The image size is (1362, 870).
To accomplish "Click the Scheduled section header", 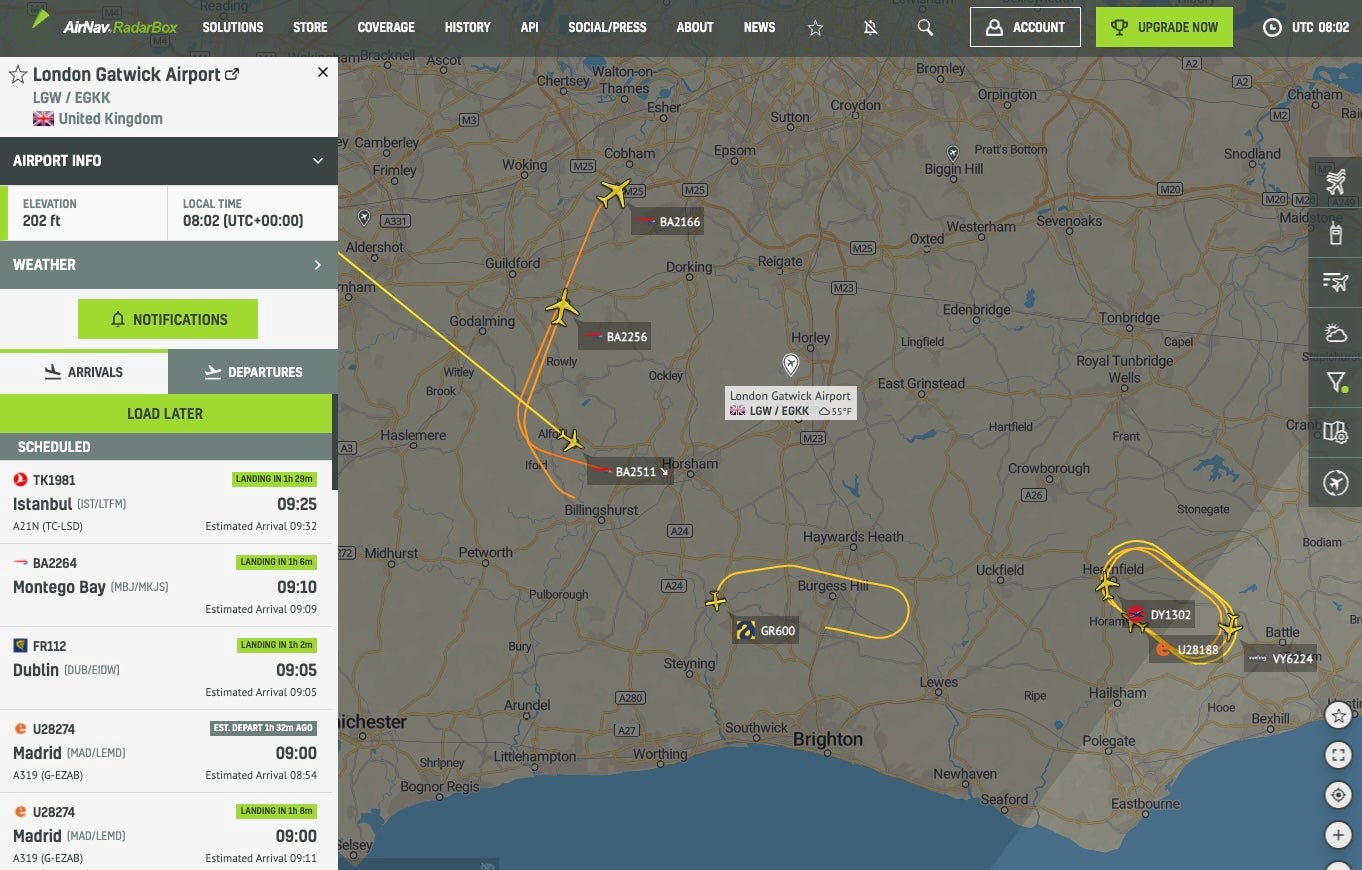I will click(165, 447).
